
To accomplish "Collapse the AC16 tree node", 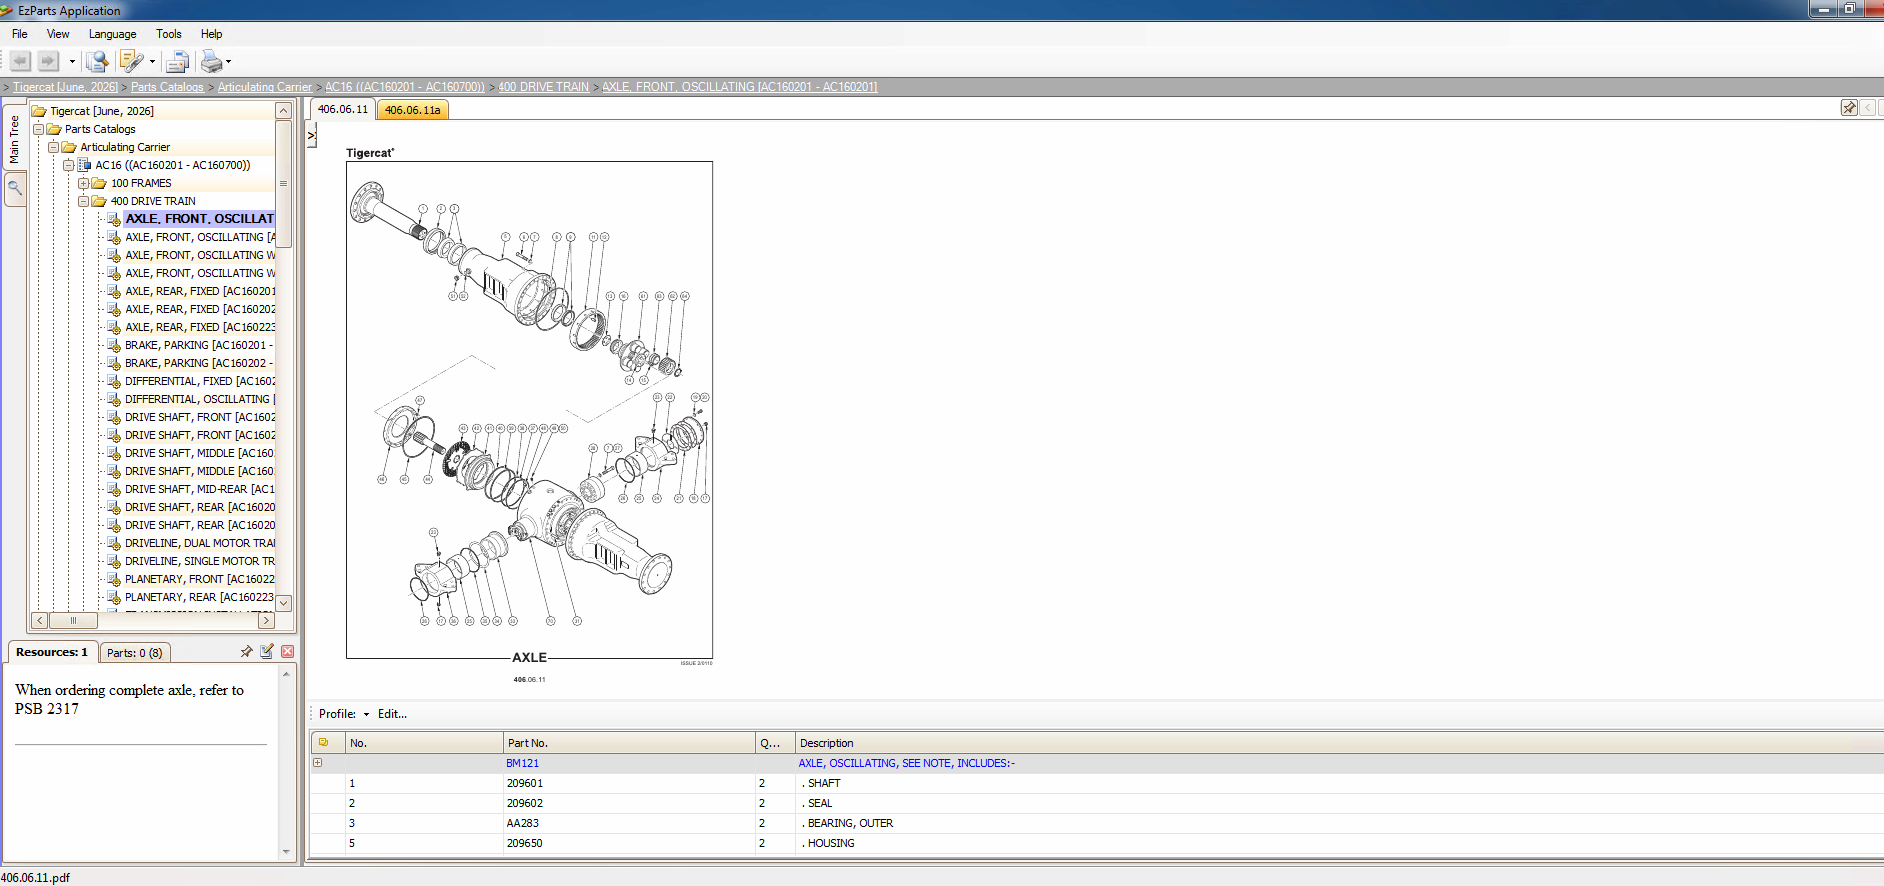I will pos(69,165).
